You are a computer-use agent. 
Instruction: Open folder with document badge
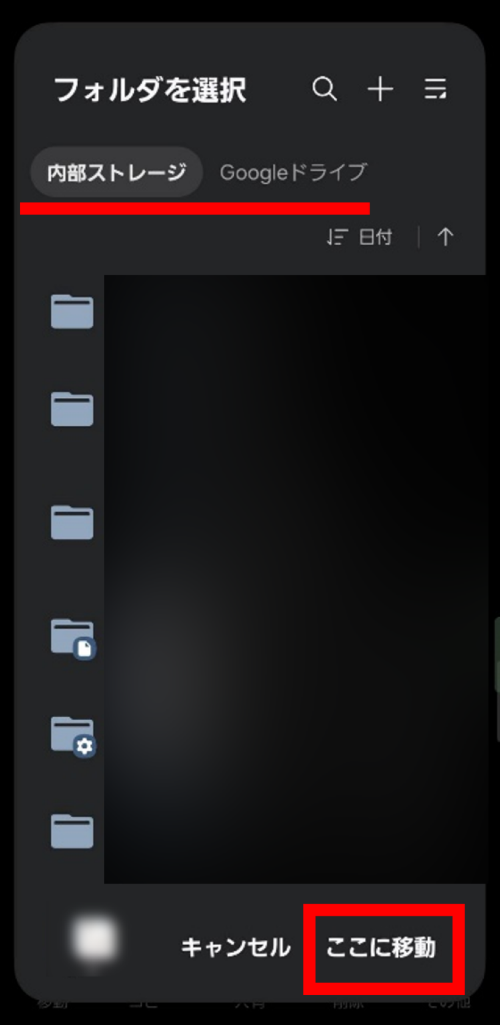(x=73, y=638)
